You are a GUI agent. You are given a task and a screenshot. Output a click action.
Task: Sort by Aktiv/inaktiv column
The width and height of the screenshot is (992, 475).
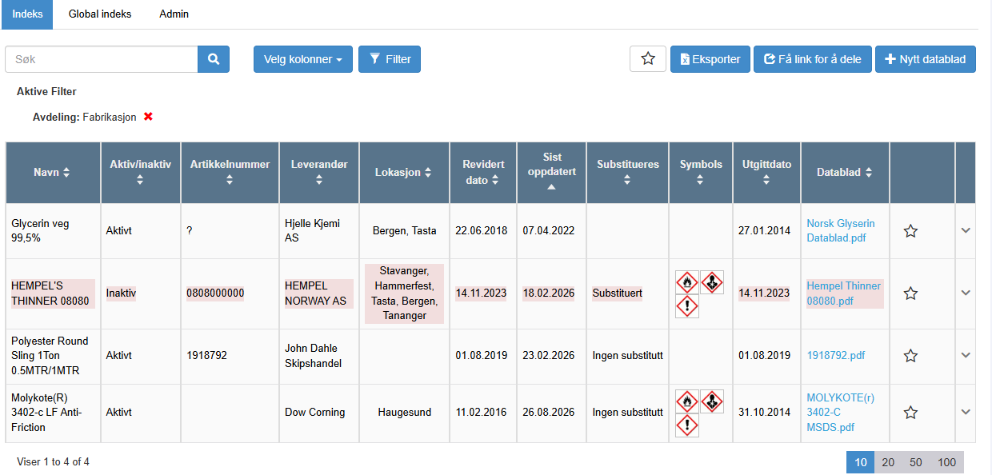[140, 172]
